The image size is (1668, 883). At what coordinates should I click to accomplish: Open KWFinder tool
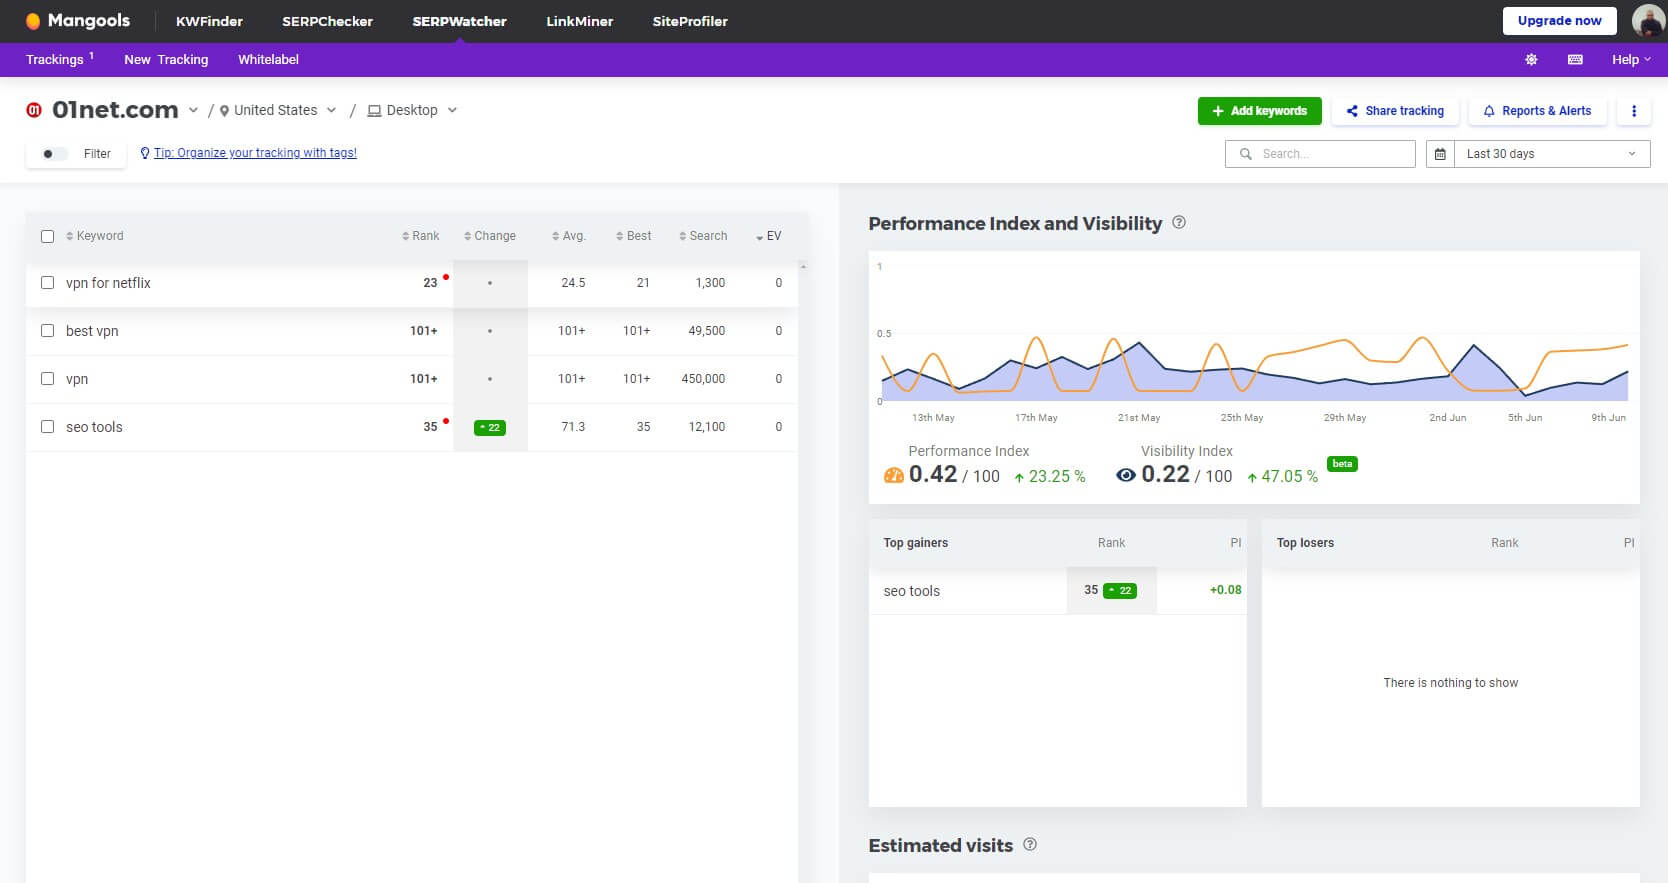pos(209,21)
